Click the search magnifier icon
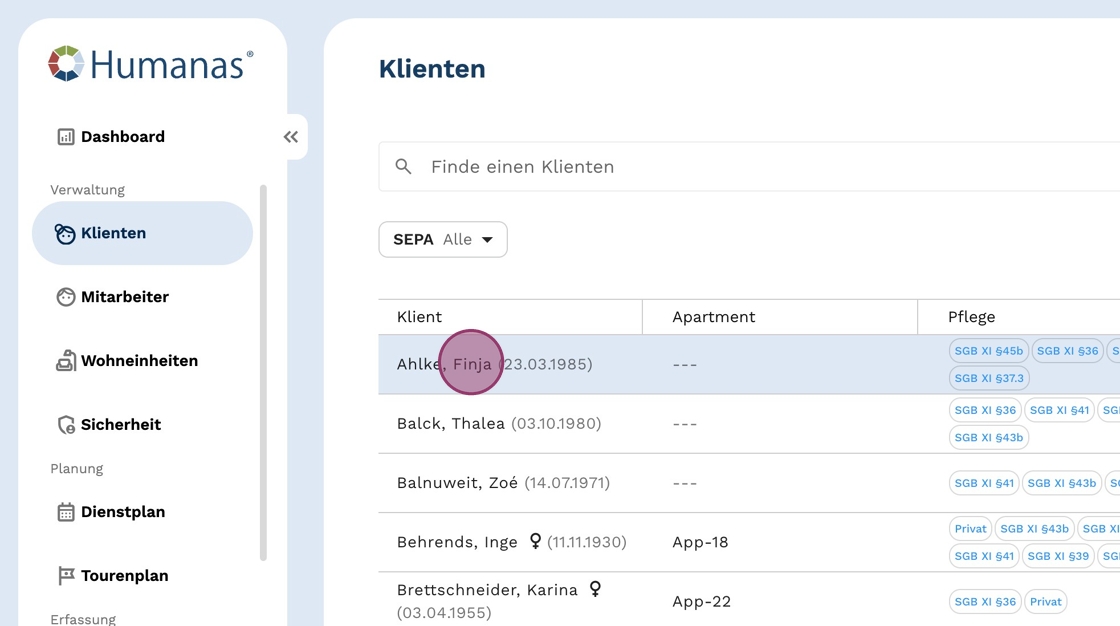 click(404, 167)
